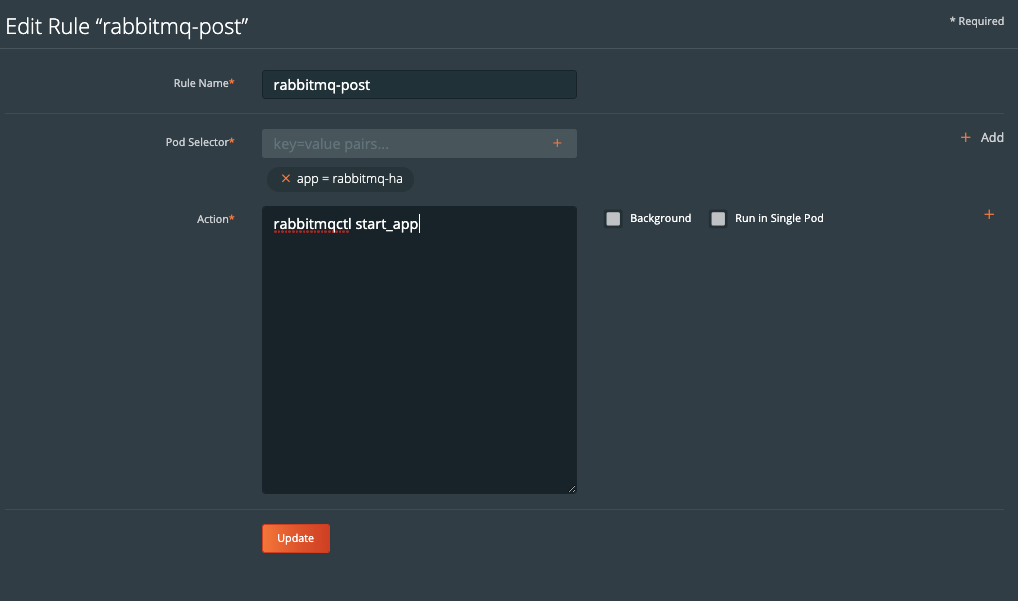Click the Background label text
This screenshot has height=601, width=1018.
pyautogui.click(x=660, y=218)
